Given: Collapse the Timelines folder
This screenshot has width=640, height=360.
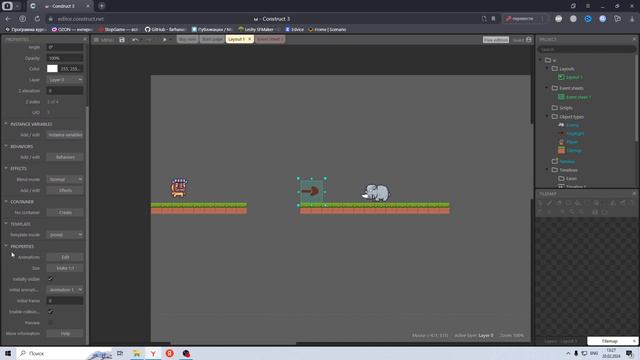Looking at the screenshot, I should 547,170.
